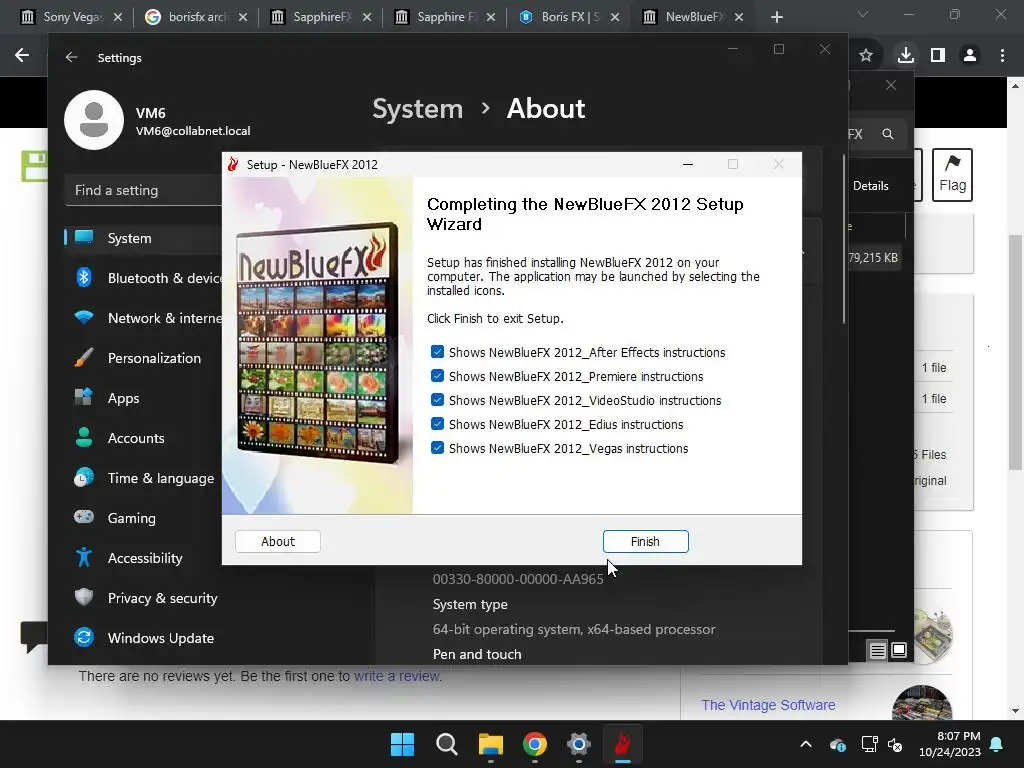Uncheck Vegas instructions checkbox
Screen dimensions: 1024x768
coord(438,448)
